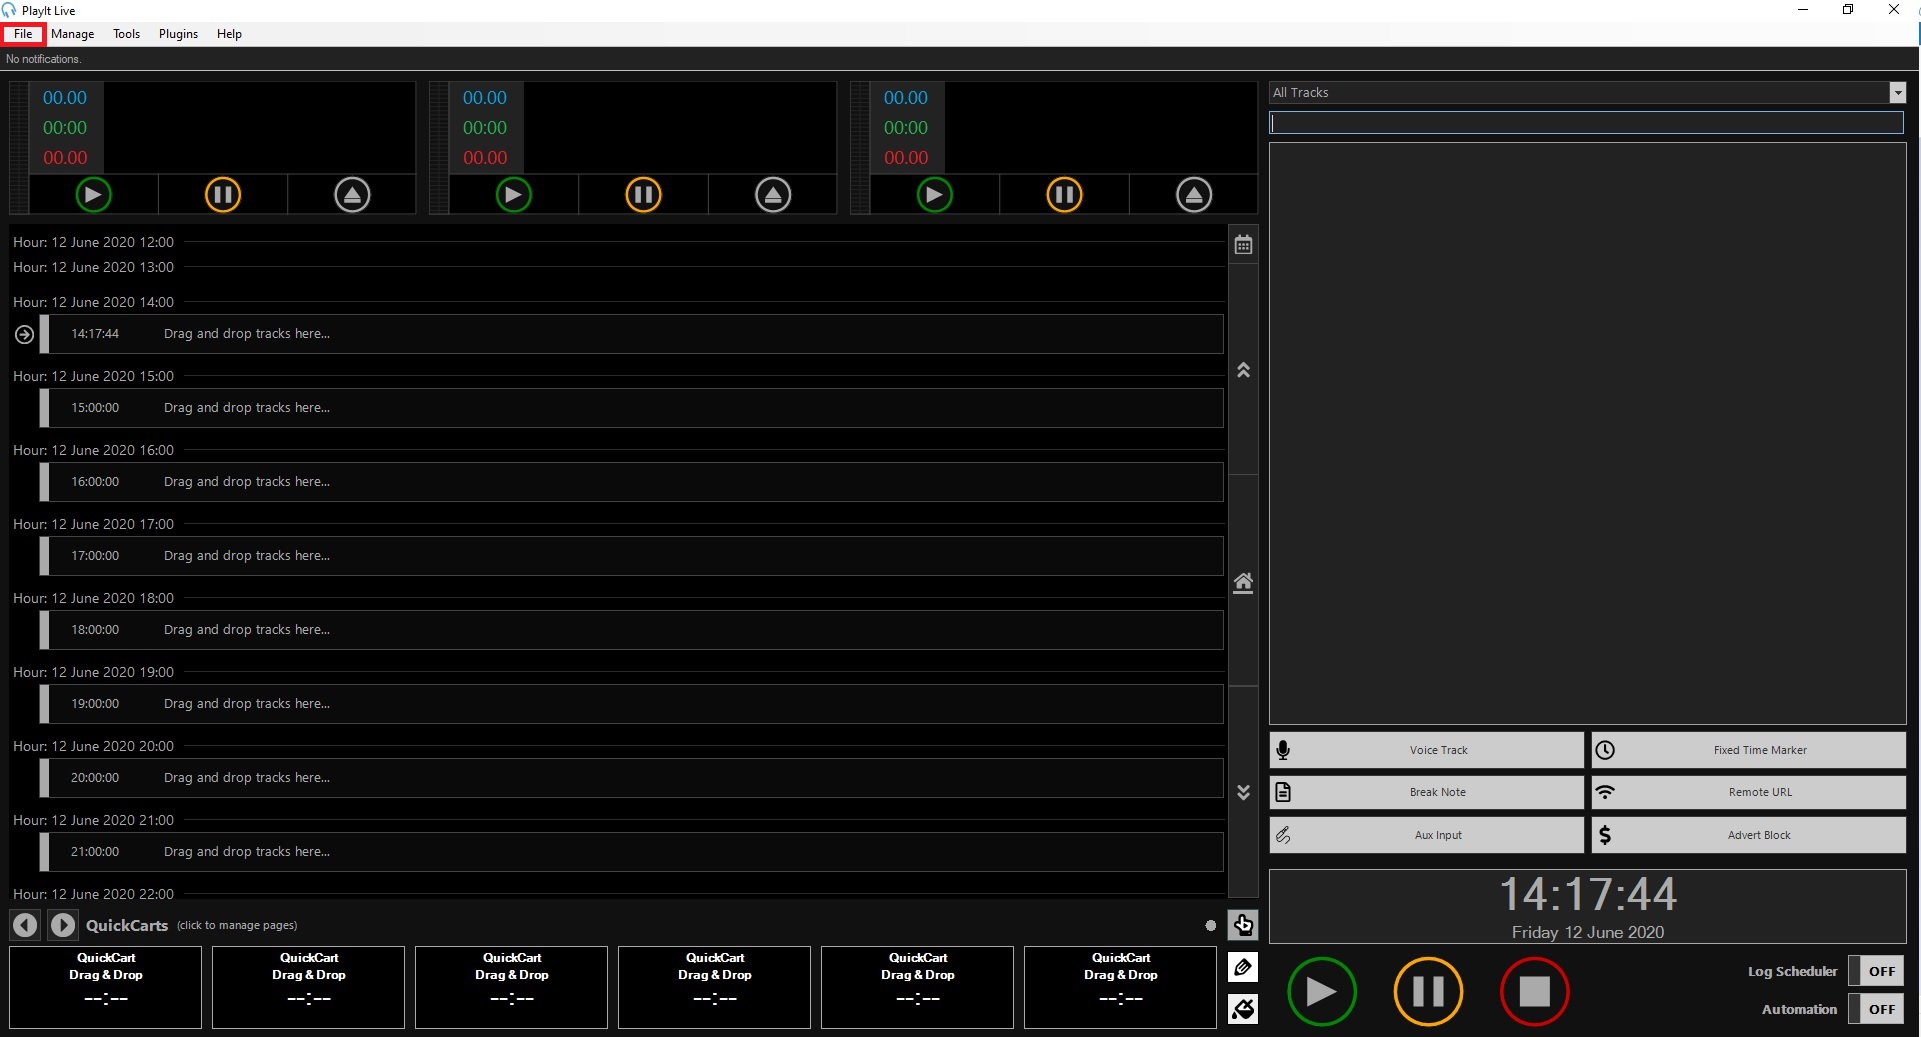The width and height of the screenshot is (1921, 1037).
Task: Enable the Automation toggle
Action: tap(1881, 1009)
